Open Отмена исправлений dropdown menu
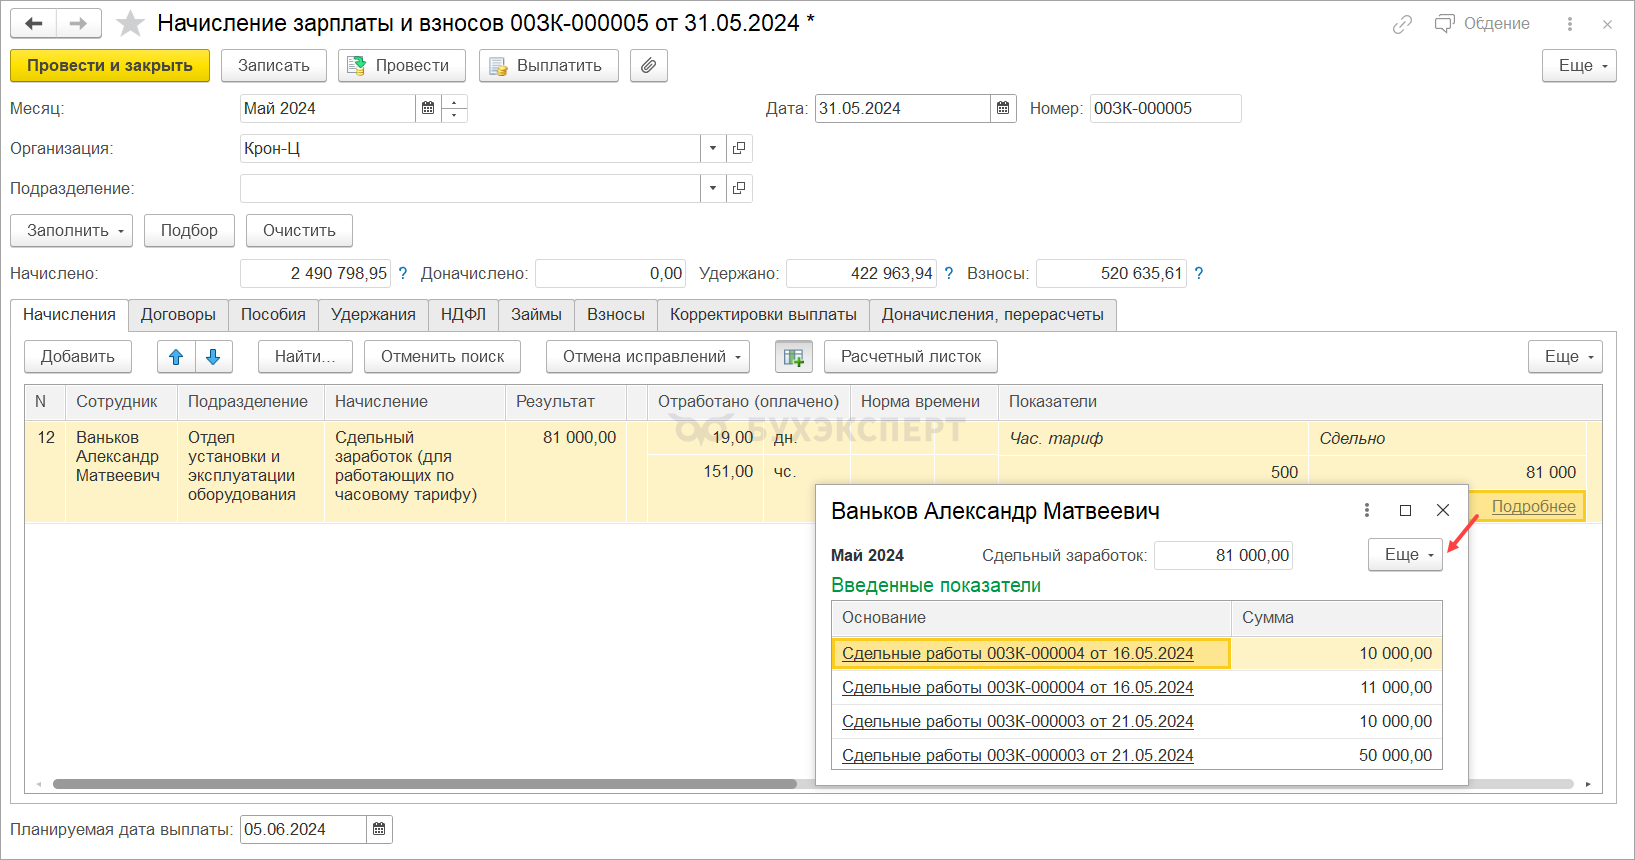Image resolution: width=1635 pixels, height=860 pixels. click(x=647, y=357)
